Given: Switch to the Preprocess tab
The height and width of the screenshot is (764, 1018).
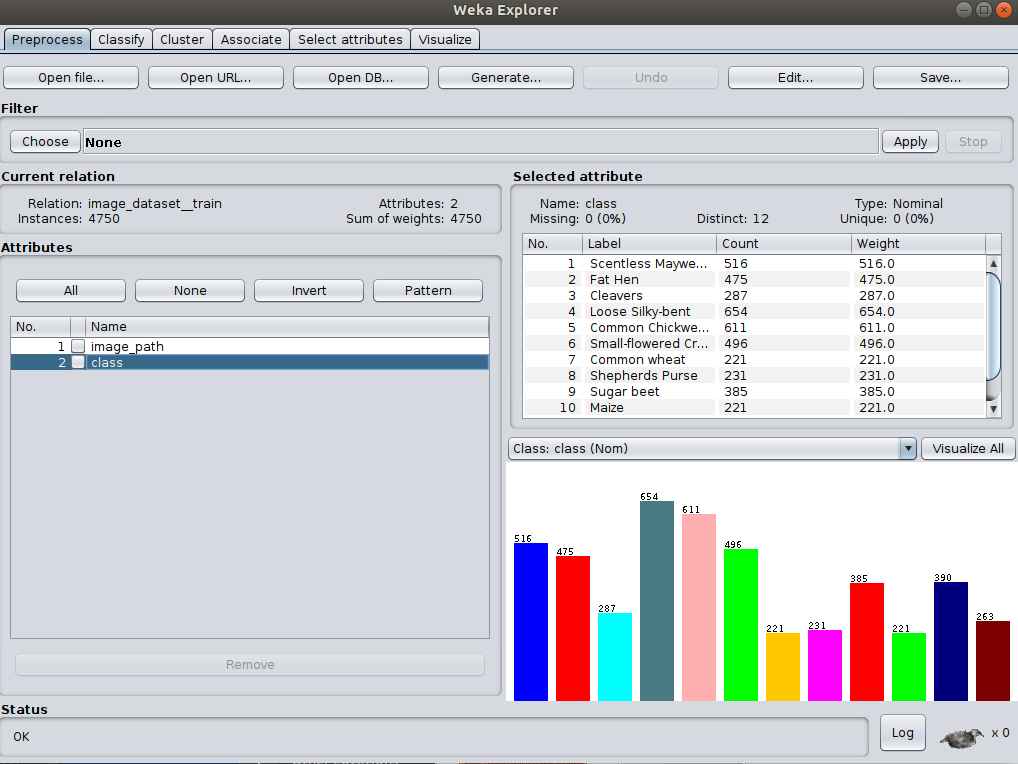Looking at the screenshot, I should click(x=47, y=40).
